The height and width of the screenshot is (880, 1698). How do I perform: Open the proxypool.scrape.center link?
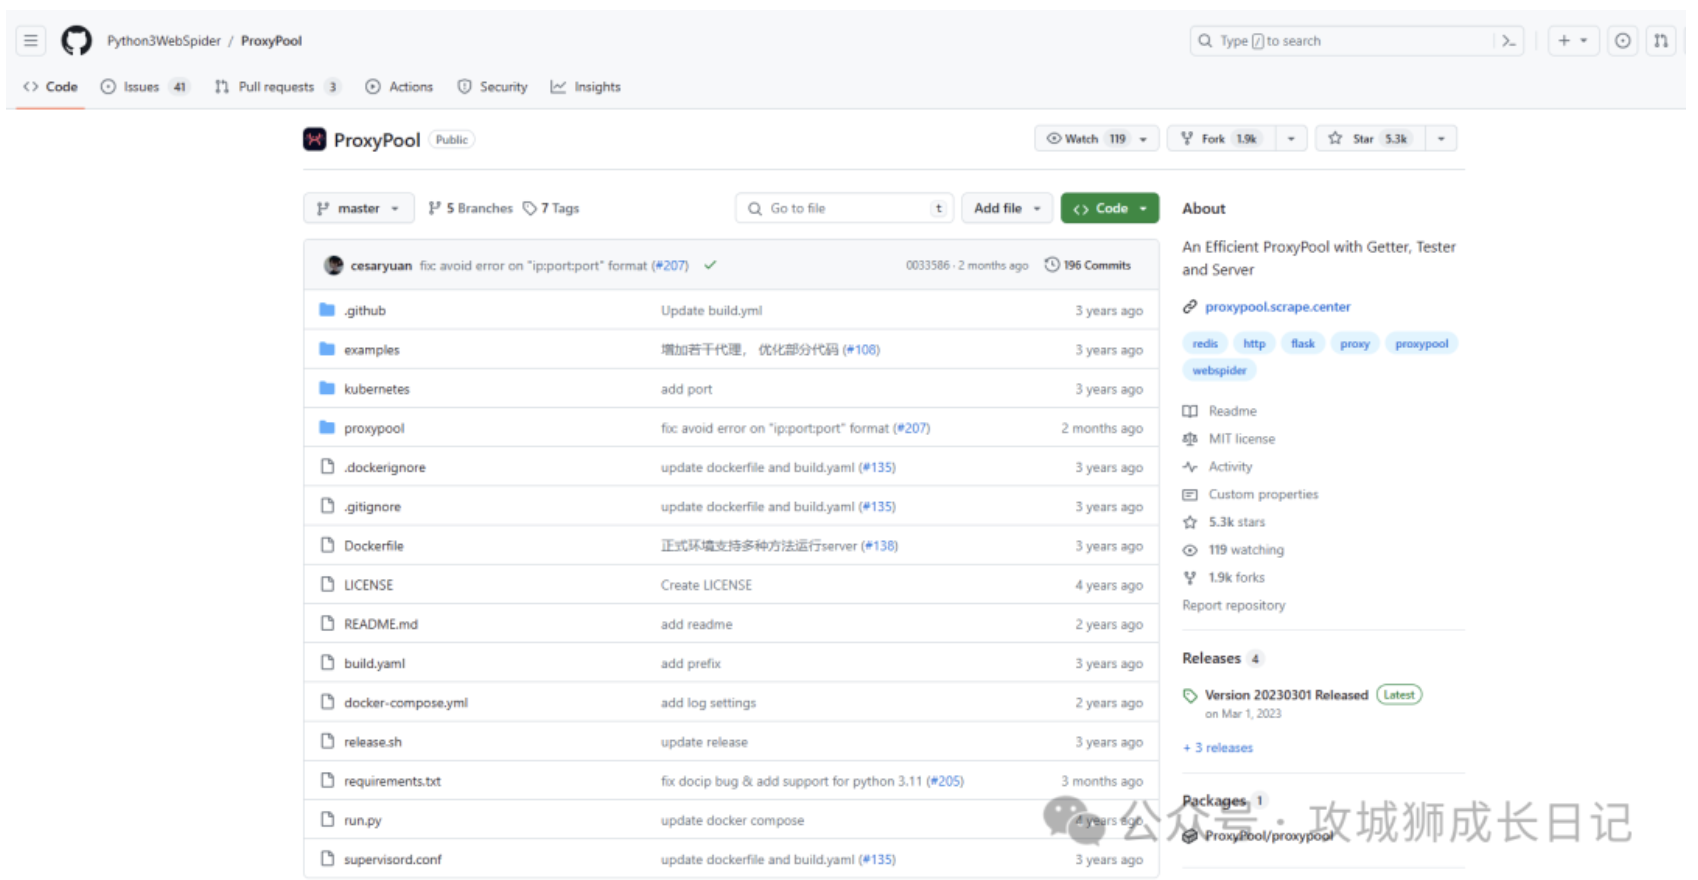1277,307
